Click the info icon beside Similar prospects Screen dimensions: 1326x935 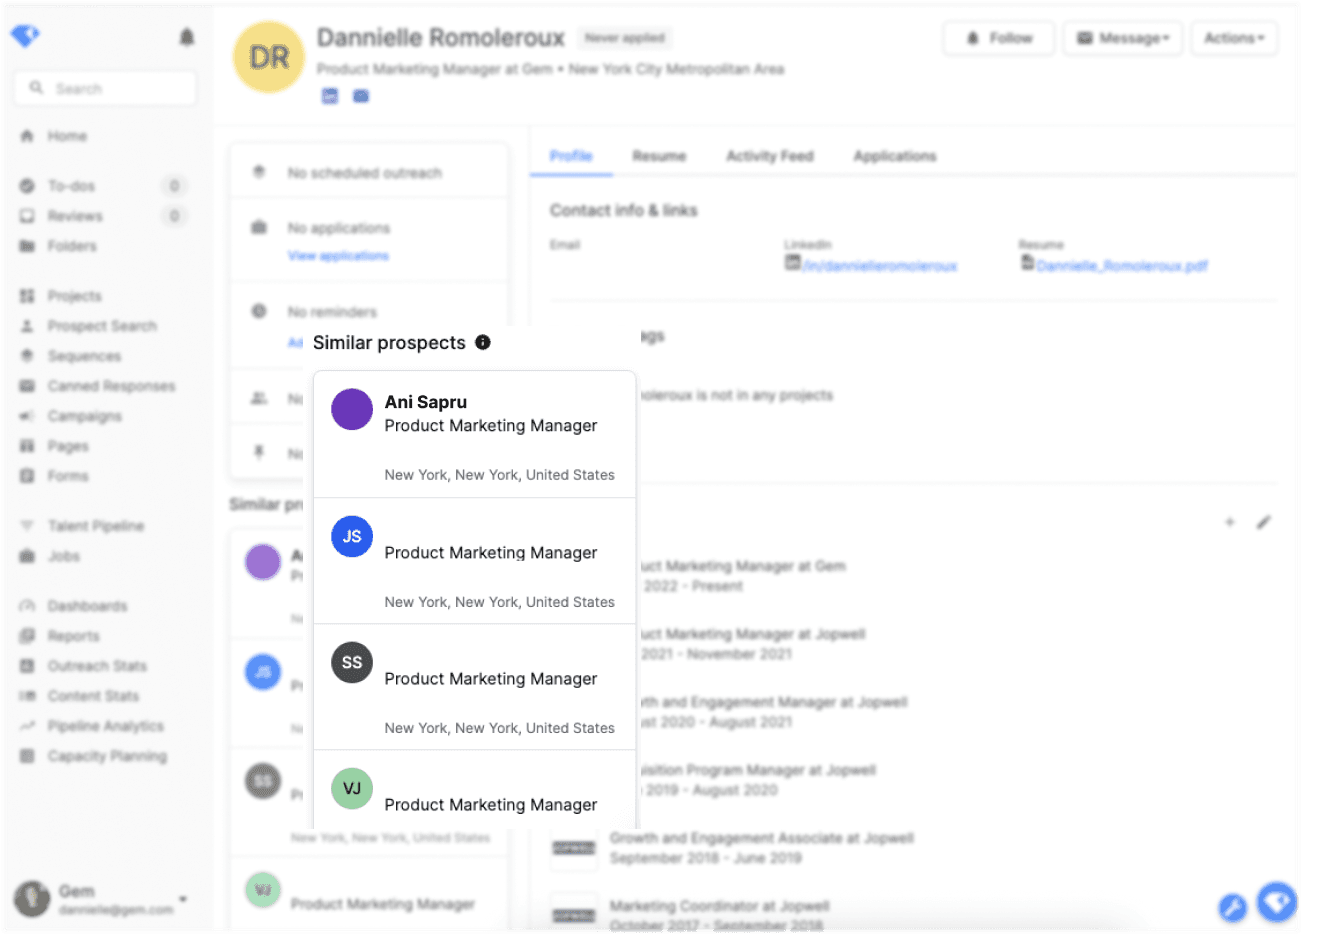coord(483,342)
